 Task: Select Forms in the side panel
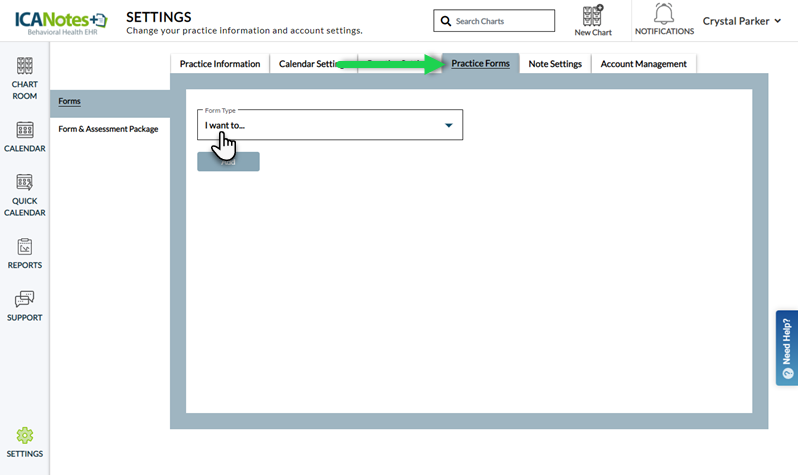point(70,101)
